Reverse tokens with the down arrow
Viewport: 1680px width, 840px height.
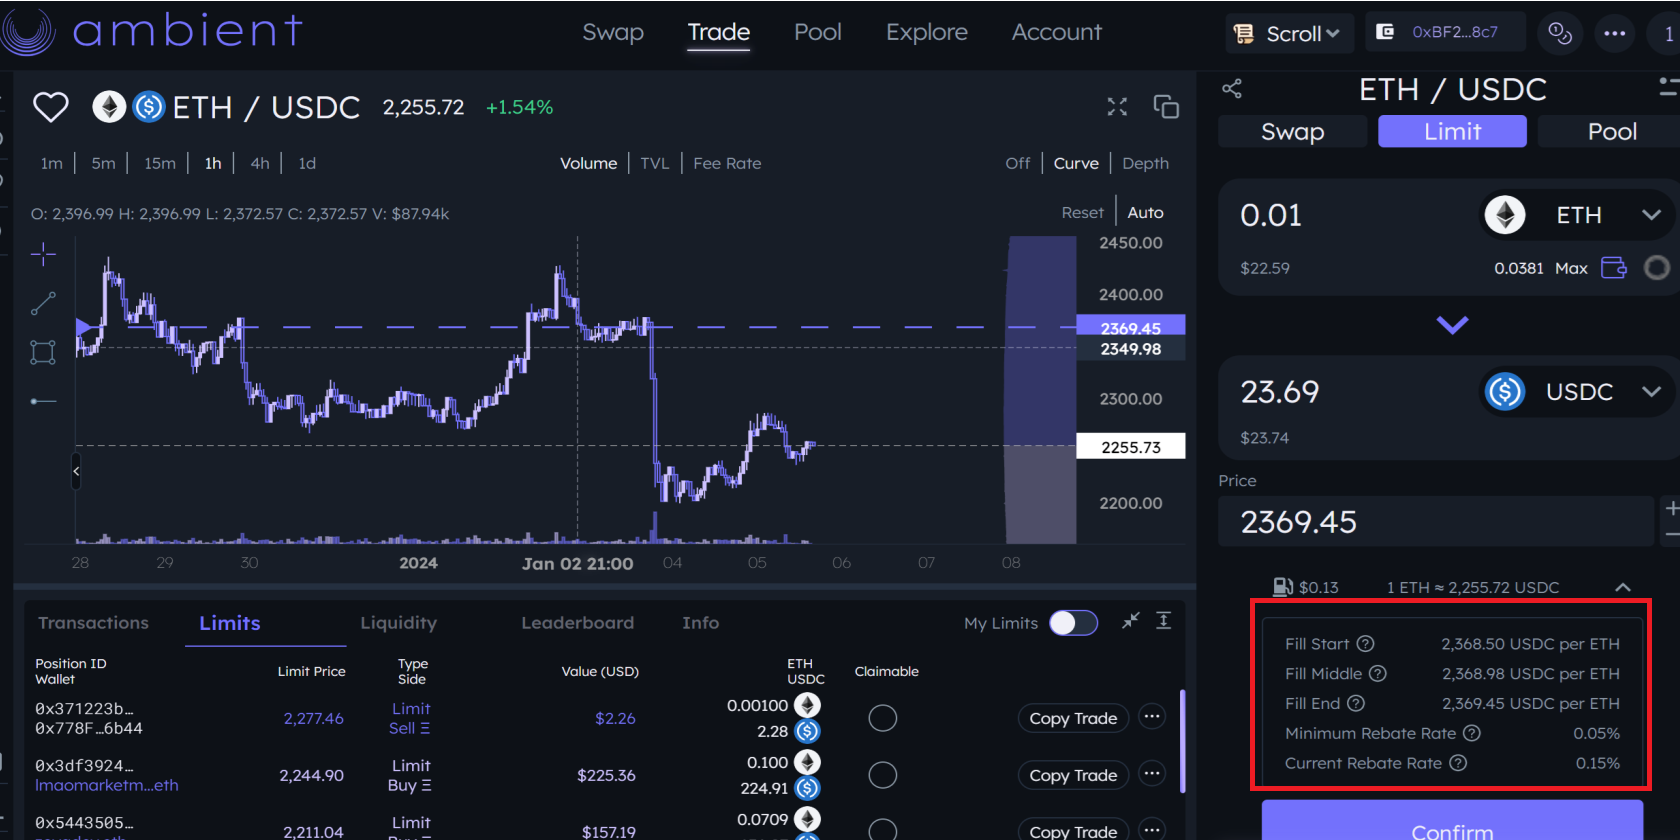point(1452,324)
